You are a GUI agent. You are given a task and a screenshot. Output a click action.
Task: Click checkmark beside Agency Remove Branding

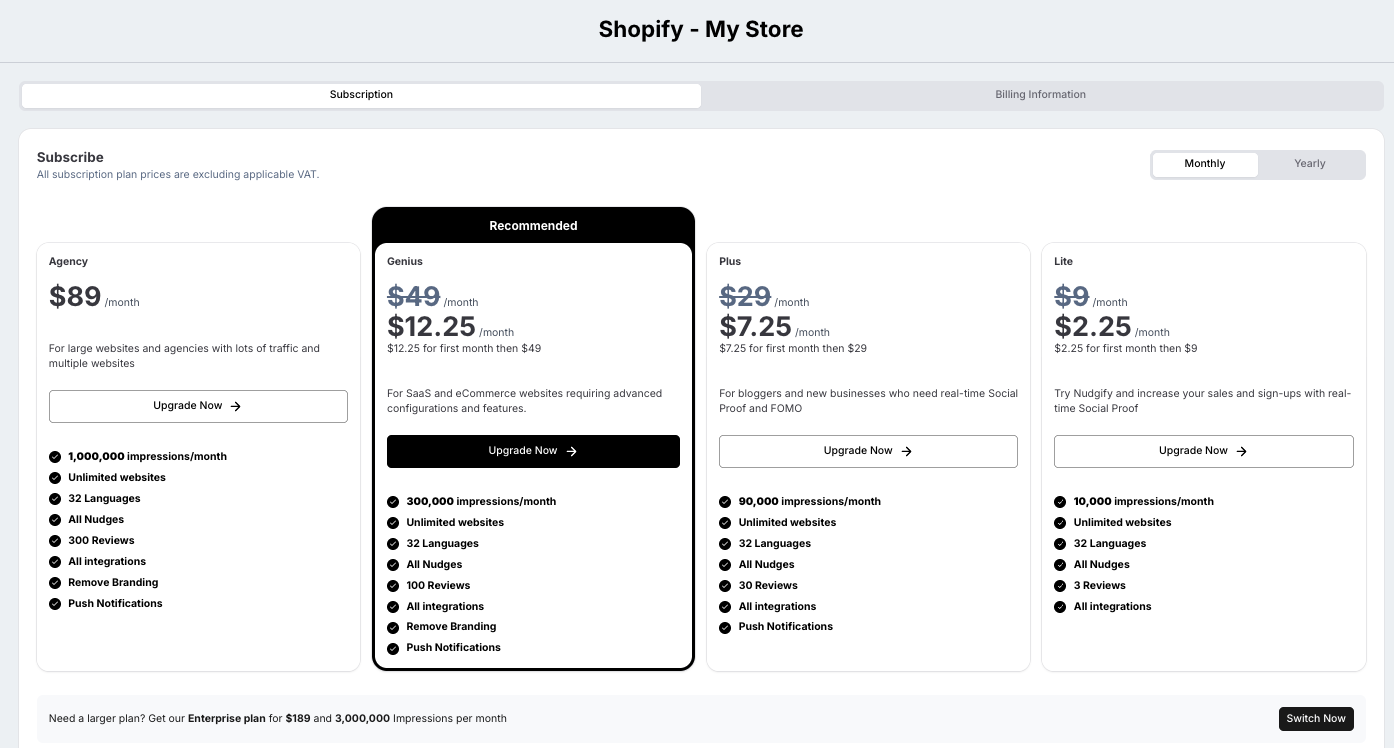[55, 583]
